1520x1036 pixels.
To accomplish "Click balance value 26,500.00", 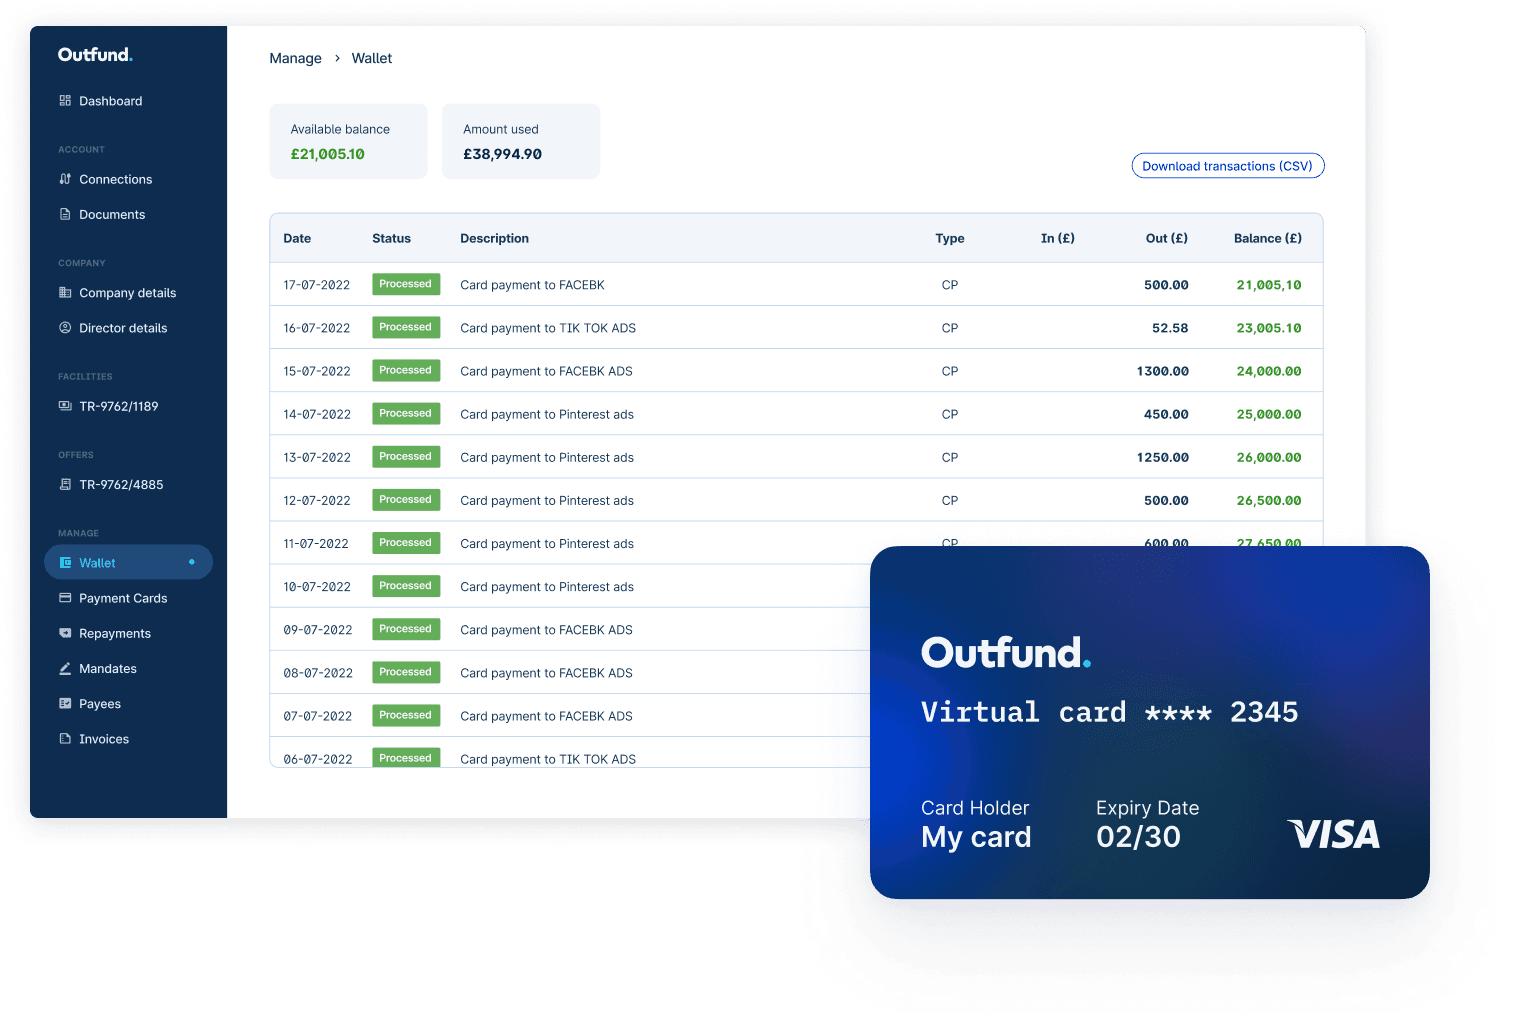I will (x=1269, y=500).
